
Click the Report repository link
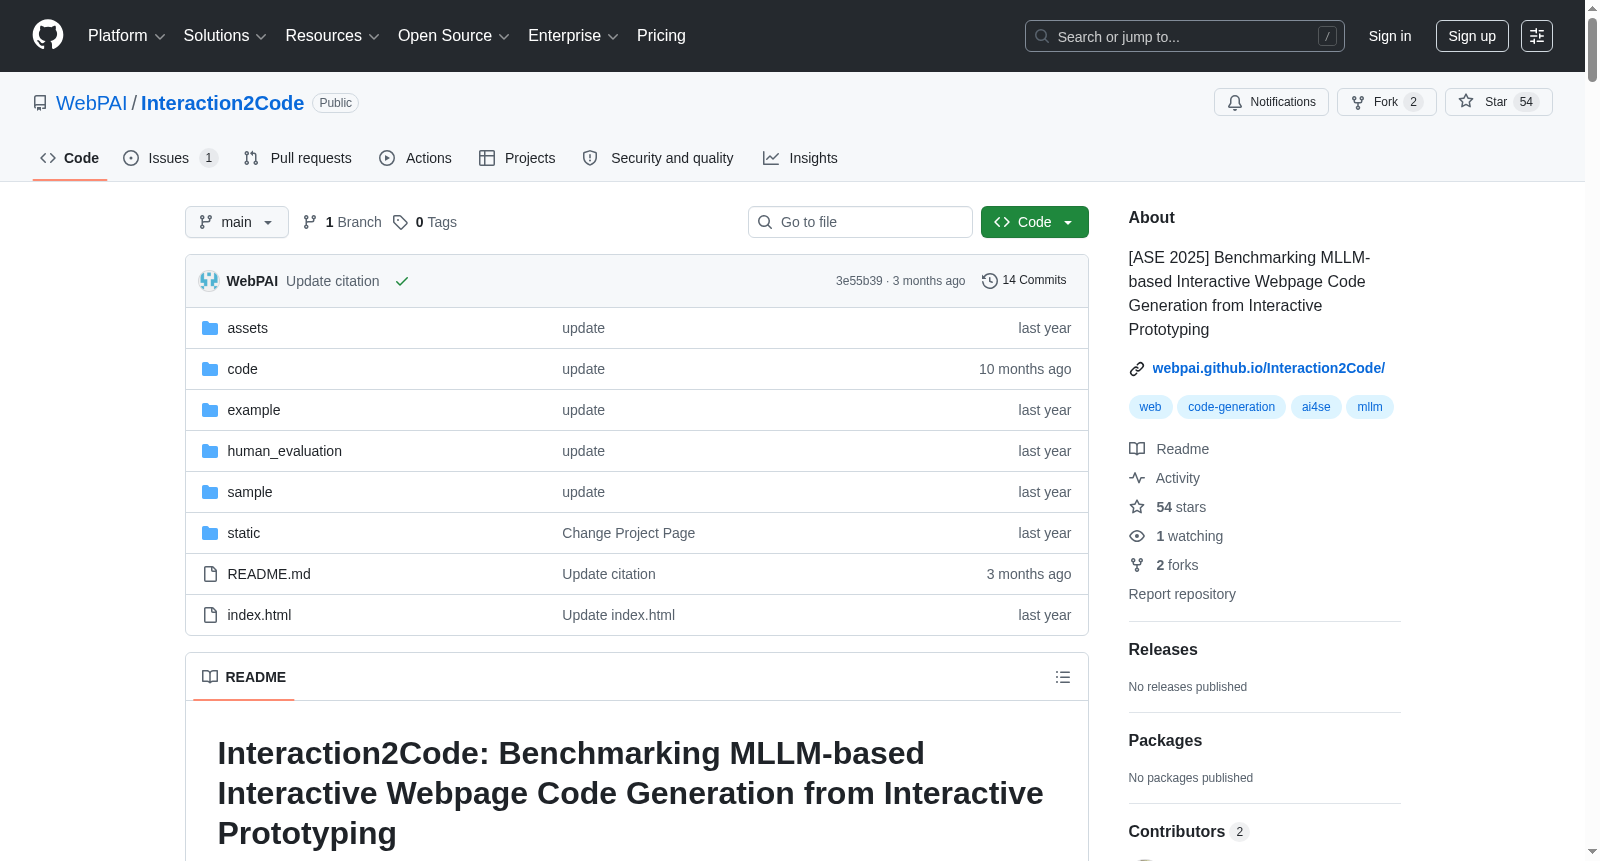pos(1182,594)
